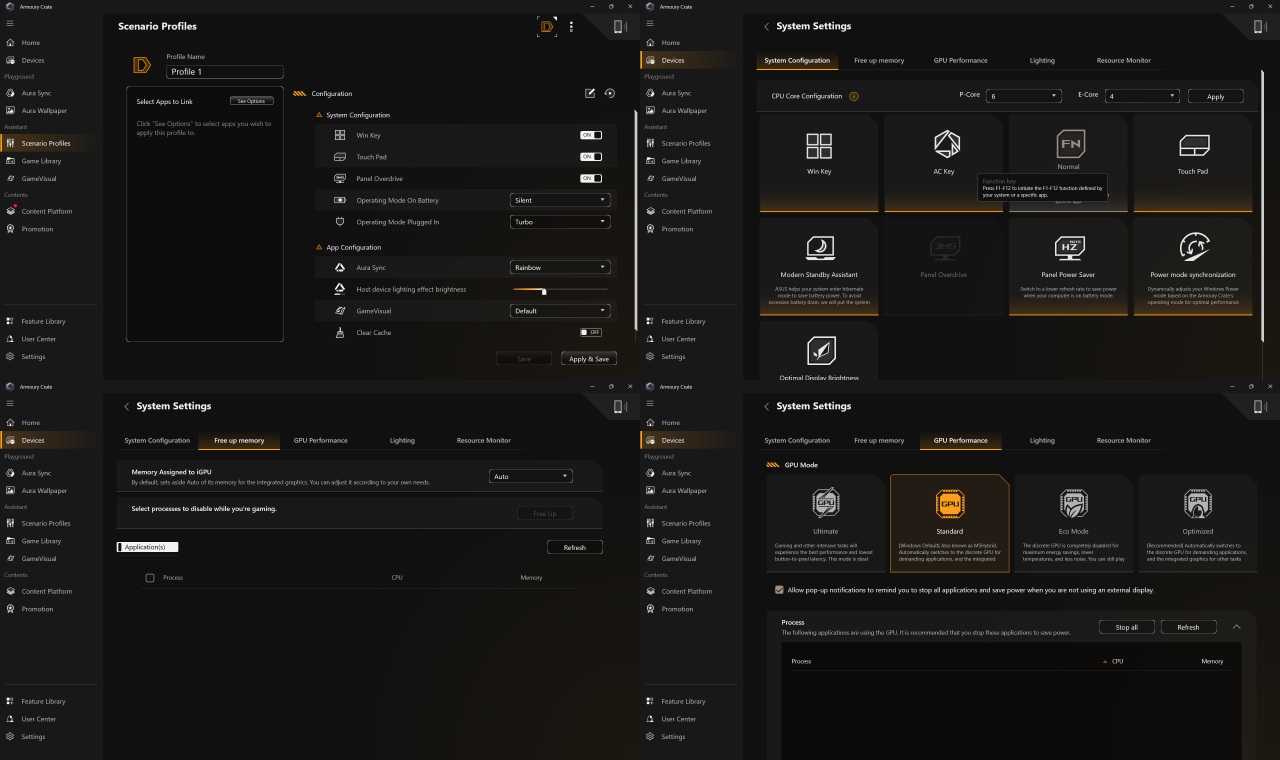Click the Modern Standby Assistant tile
This screenshot has height=760, width=1280.
coord(819,267)
